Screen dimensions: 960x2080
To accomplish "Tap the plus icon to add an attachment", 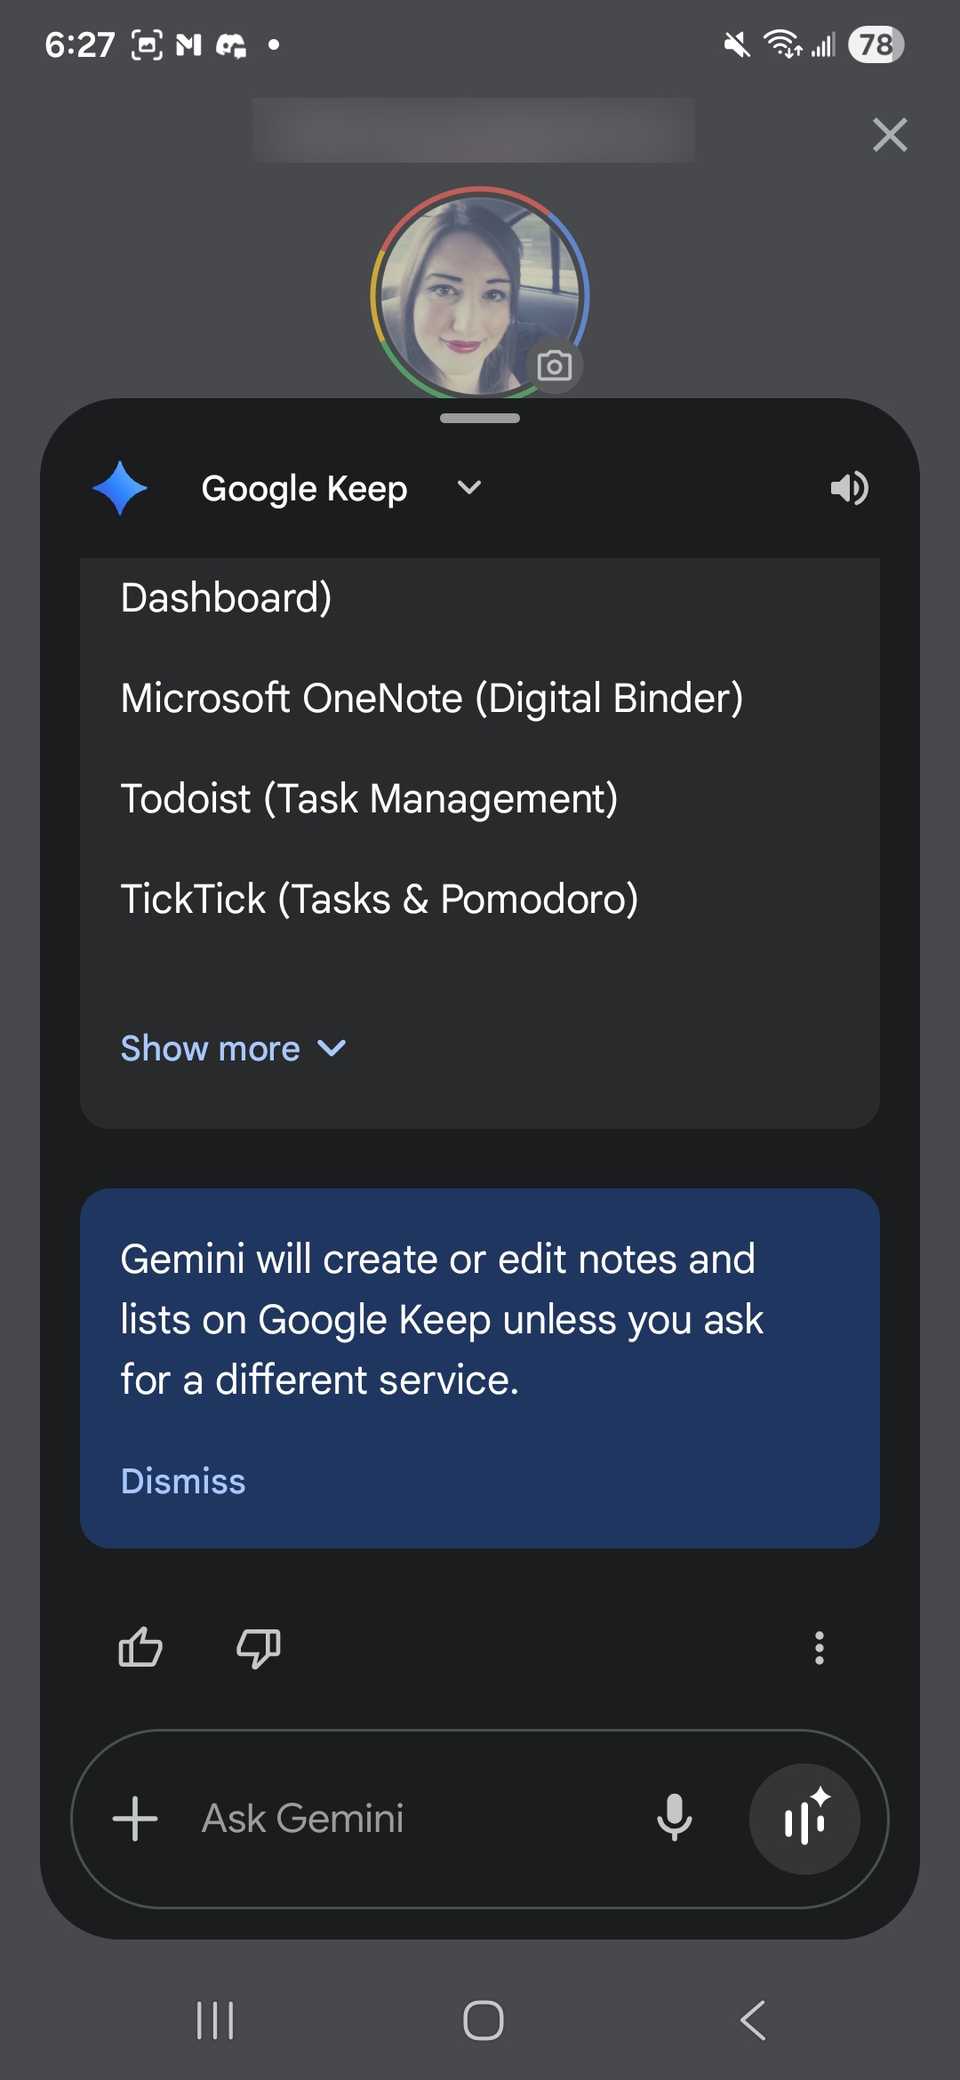I will coord(135,1820).
